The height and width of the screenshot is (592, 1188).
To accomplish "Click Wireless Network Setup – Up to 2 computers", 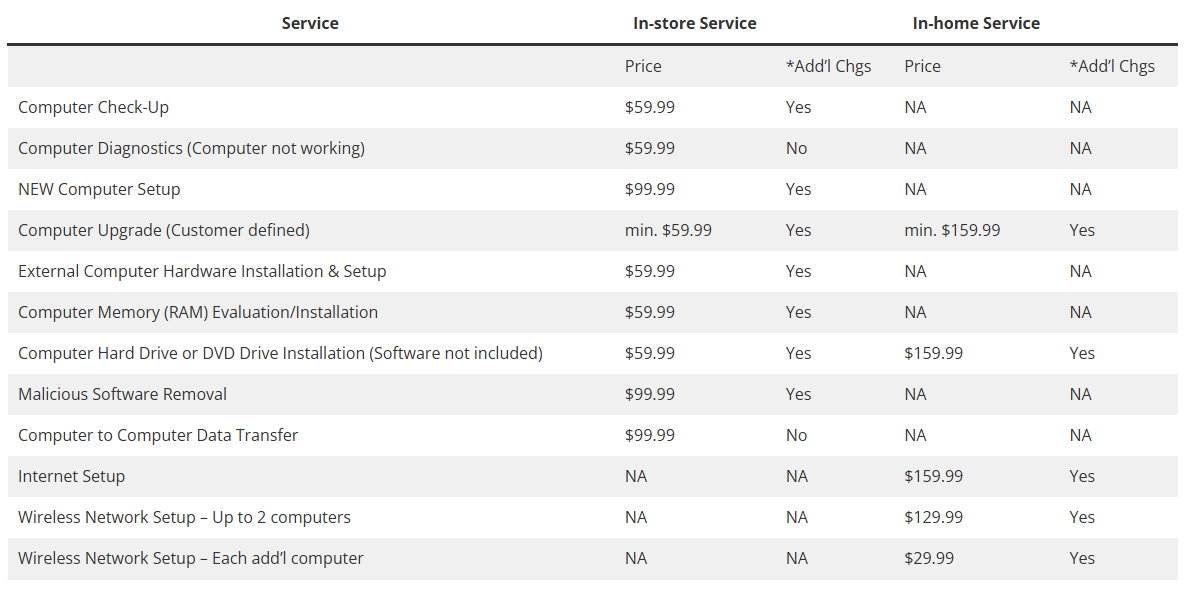I will click(184, 517).
